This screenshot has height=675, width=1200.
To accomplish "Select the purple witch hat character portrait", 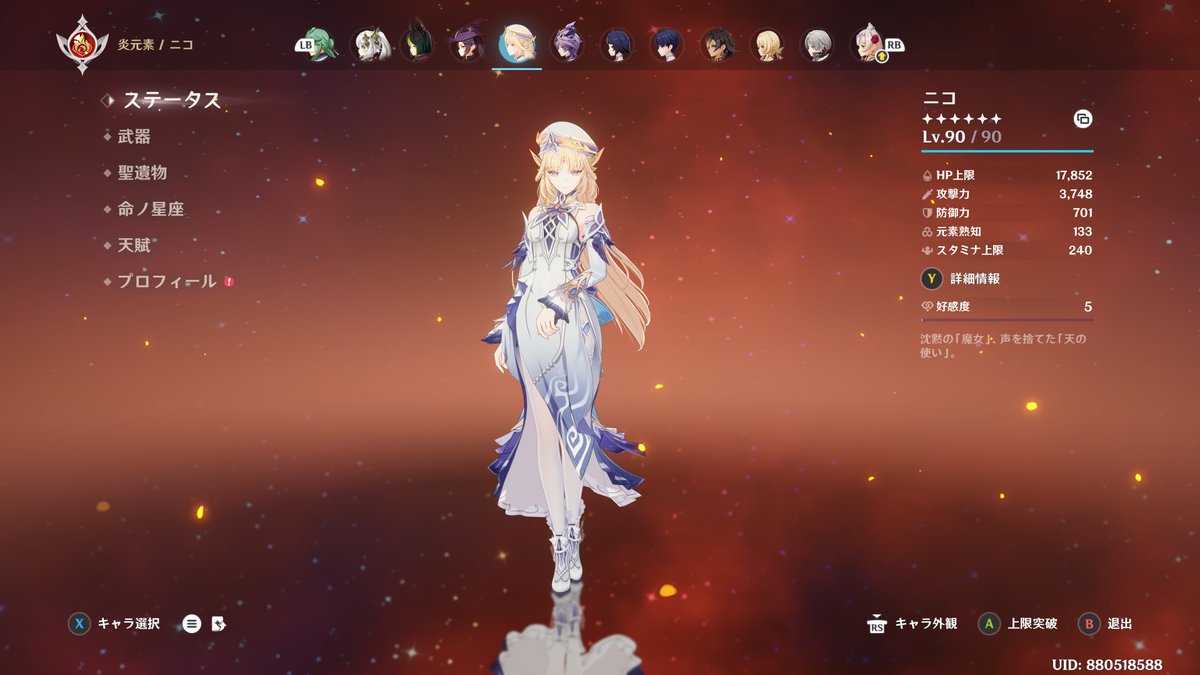I will tap(466, 45).
